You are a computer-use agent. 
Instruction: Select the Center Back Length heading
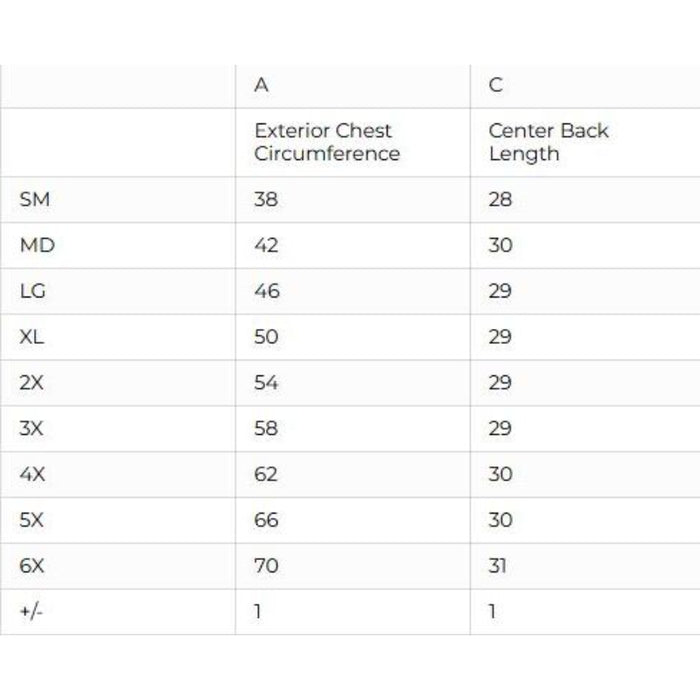(x=548, y=142)
